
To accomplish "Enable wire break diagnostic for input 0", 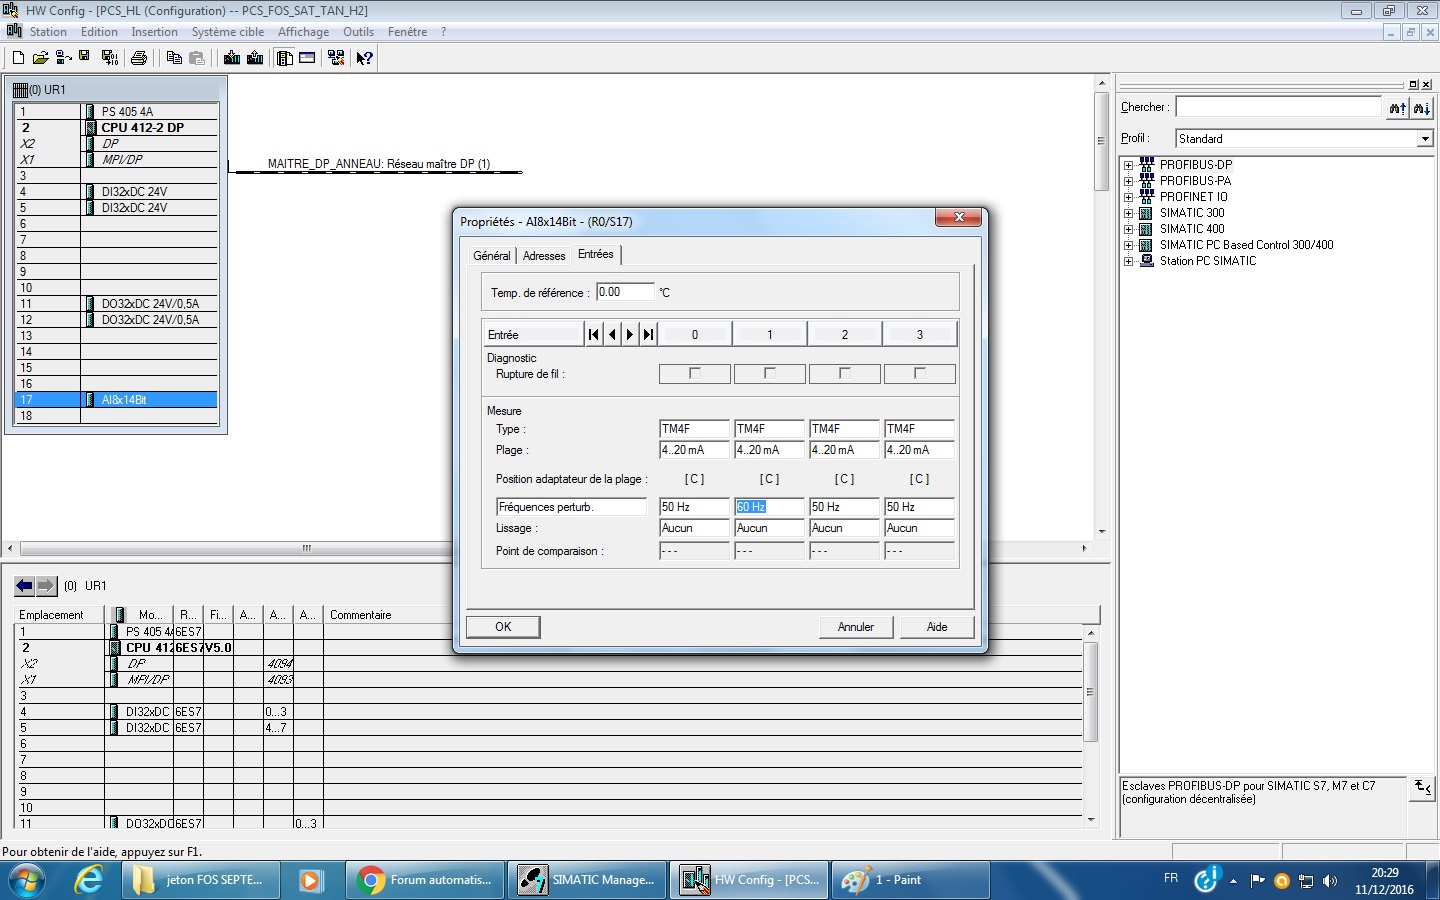I will 695,374.
